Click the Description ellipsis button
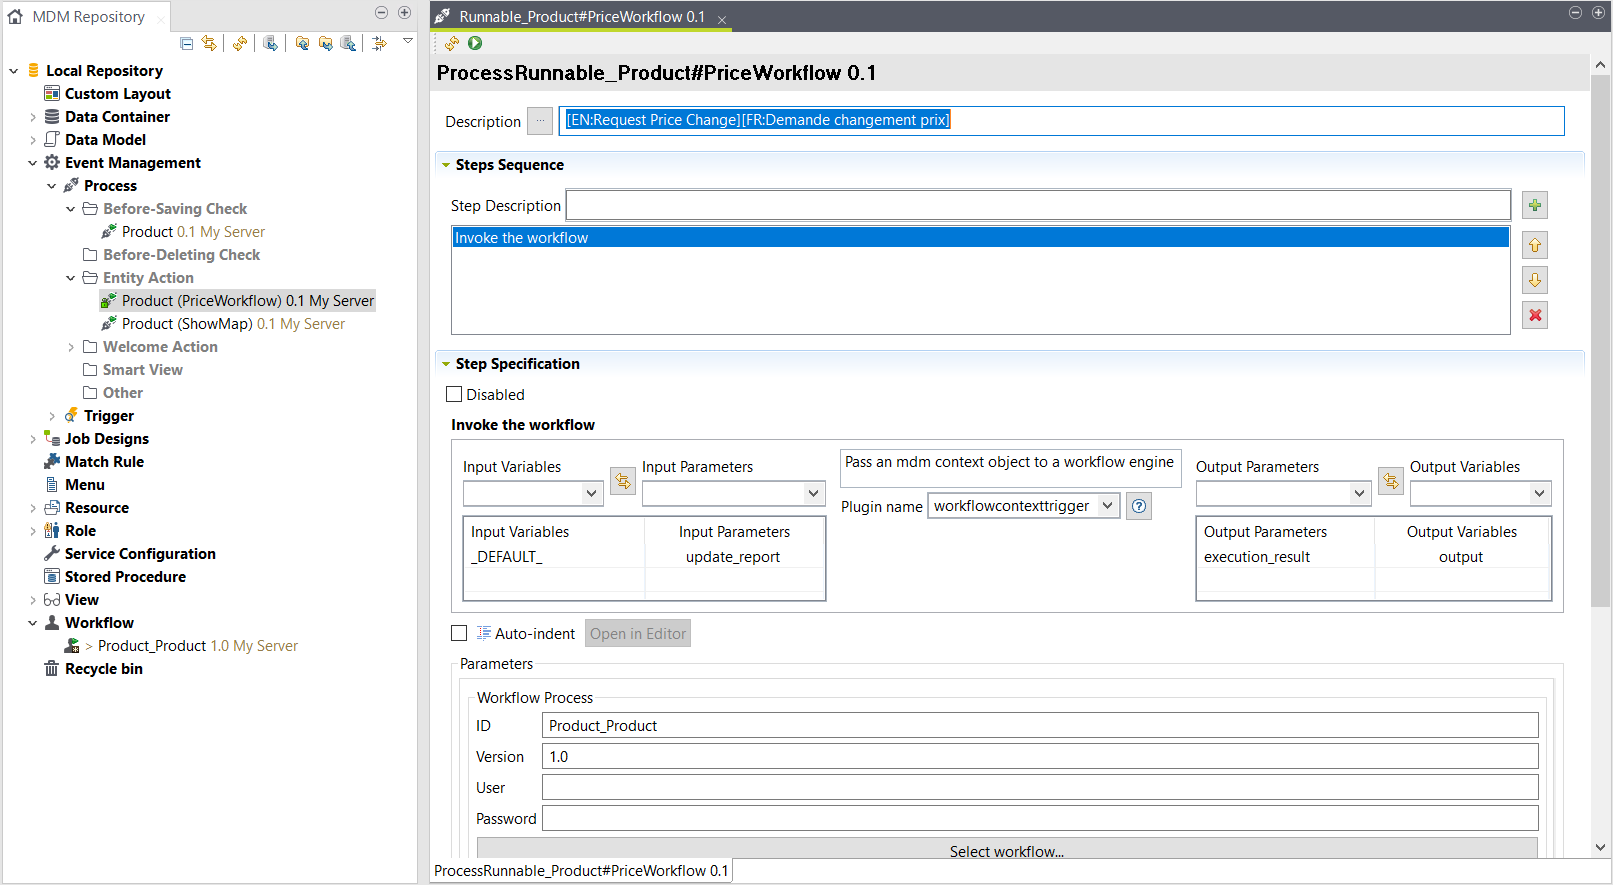Image resolution: width=1613 pixels, height=885 pixels. (x=540, y=121)
